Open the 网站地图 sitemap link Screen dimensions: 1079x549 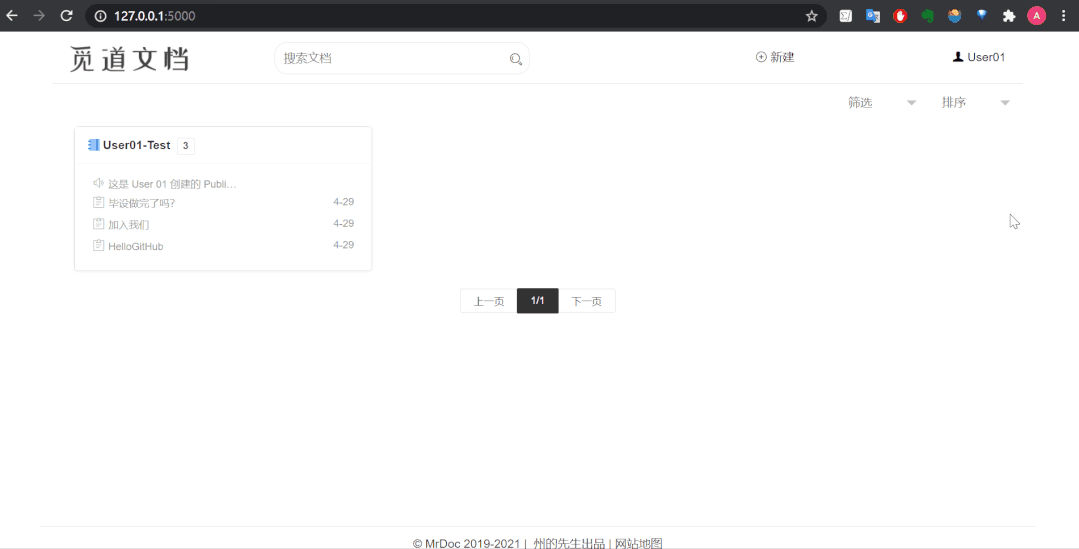639,543
